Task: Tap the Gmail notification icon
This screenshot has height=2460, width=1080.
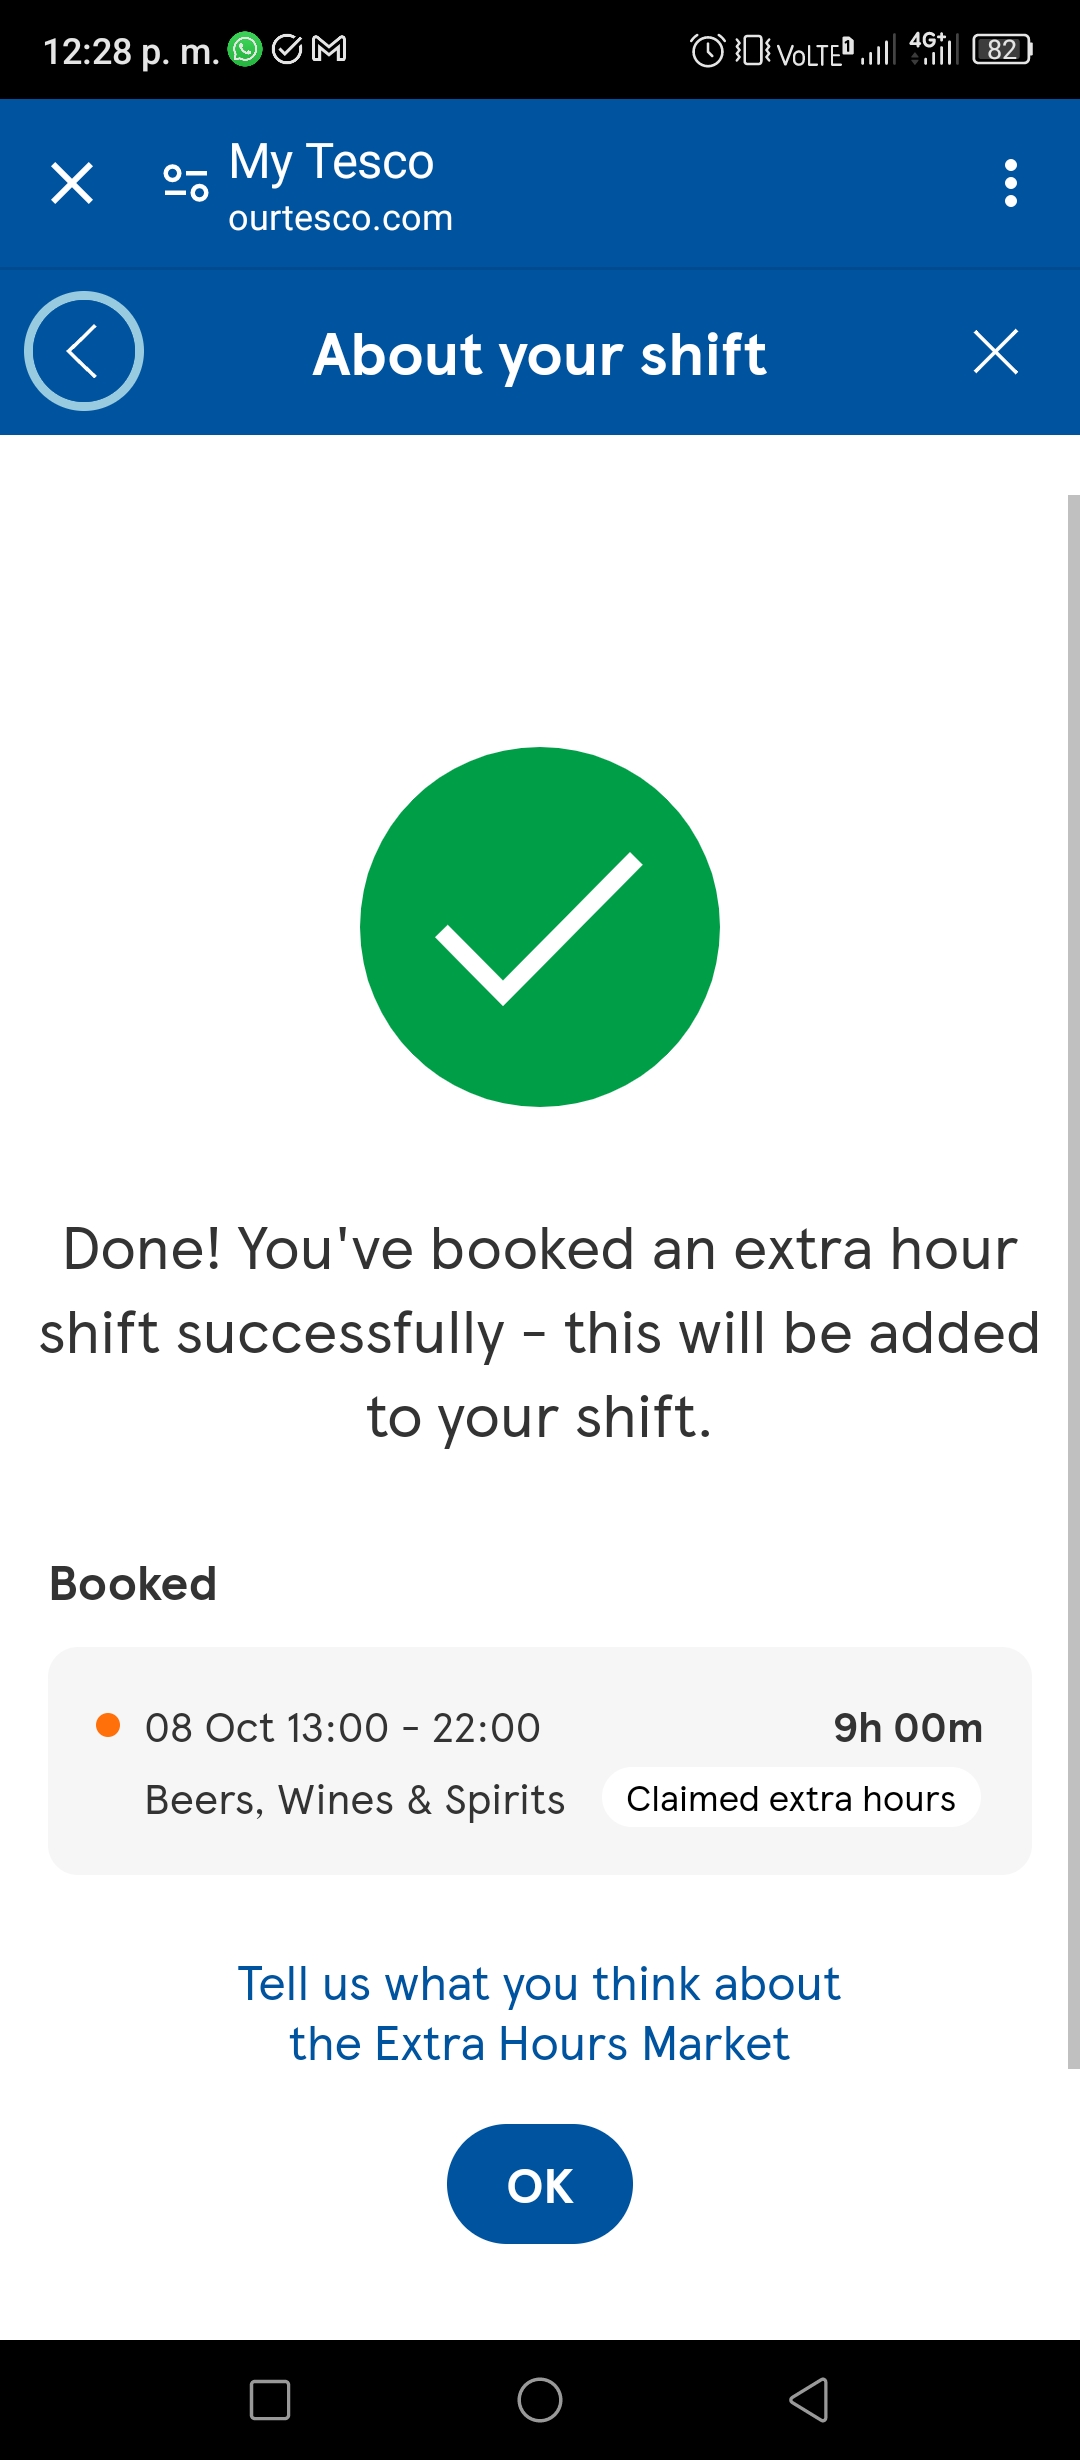Action: (329, 49)
